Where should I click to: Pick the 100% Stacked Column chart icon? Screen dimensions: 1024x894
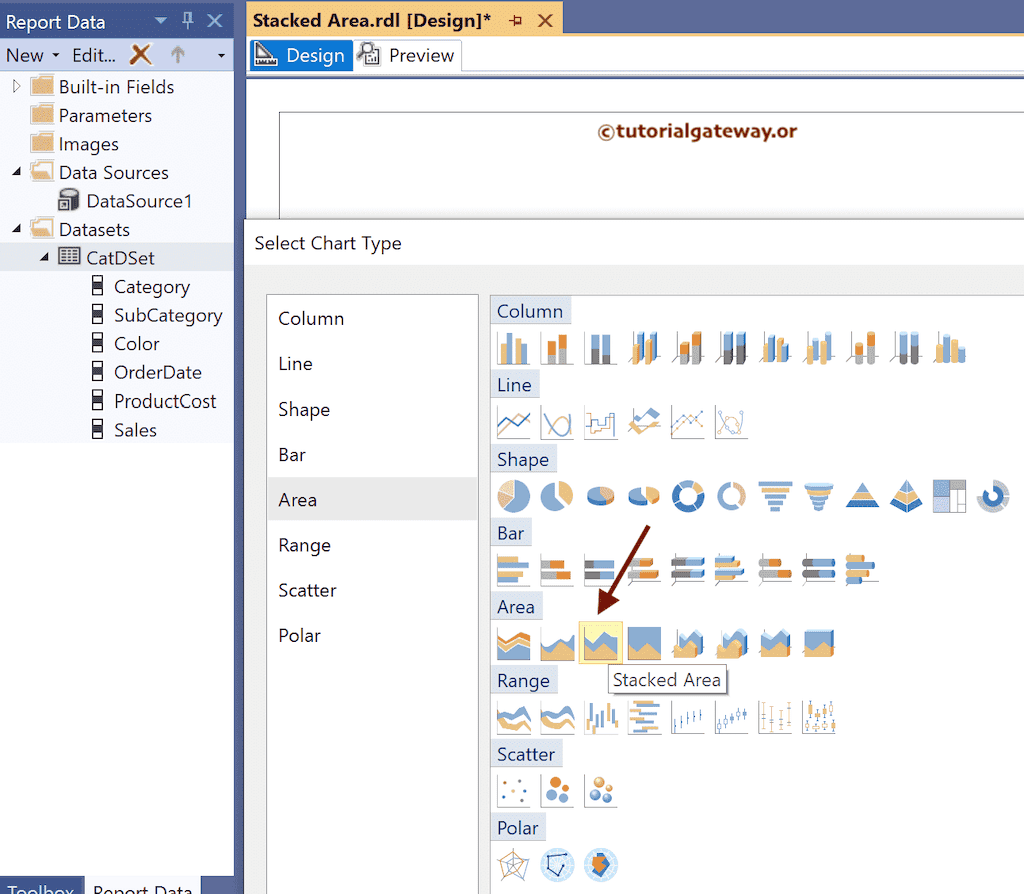600,347
